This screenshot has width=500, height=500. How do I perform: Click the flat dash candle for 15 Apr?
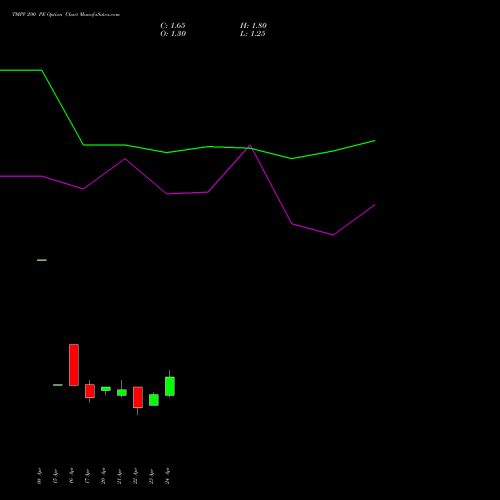[58, 385]
